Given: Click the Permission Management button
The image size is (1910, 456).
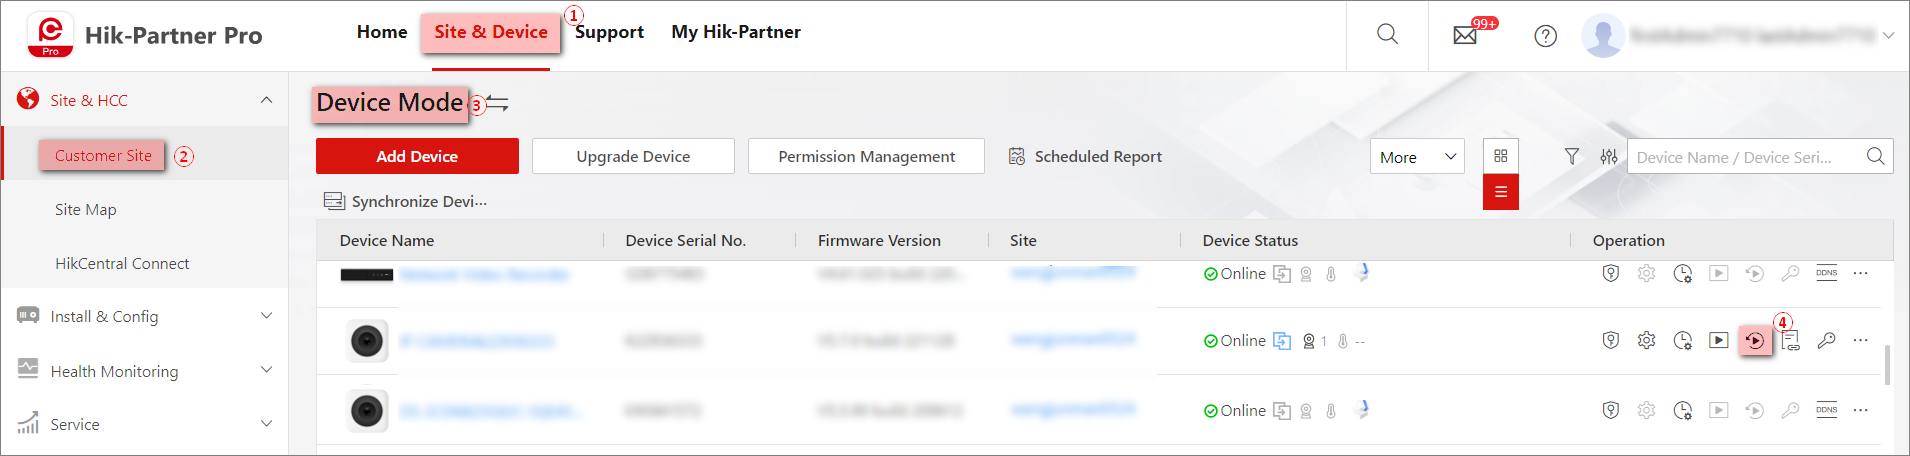Looking at the screenshot, I should point(866,156).
